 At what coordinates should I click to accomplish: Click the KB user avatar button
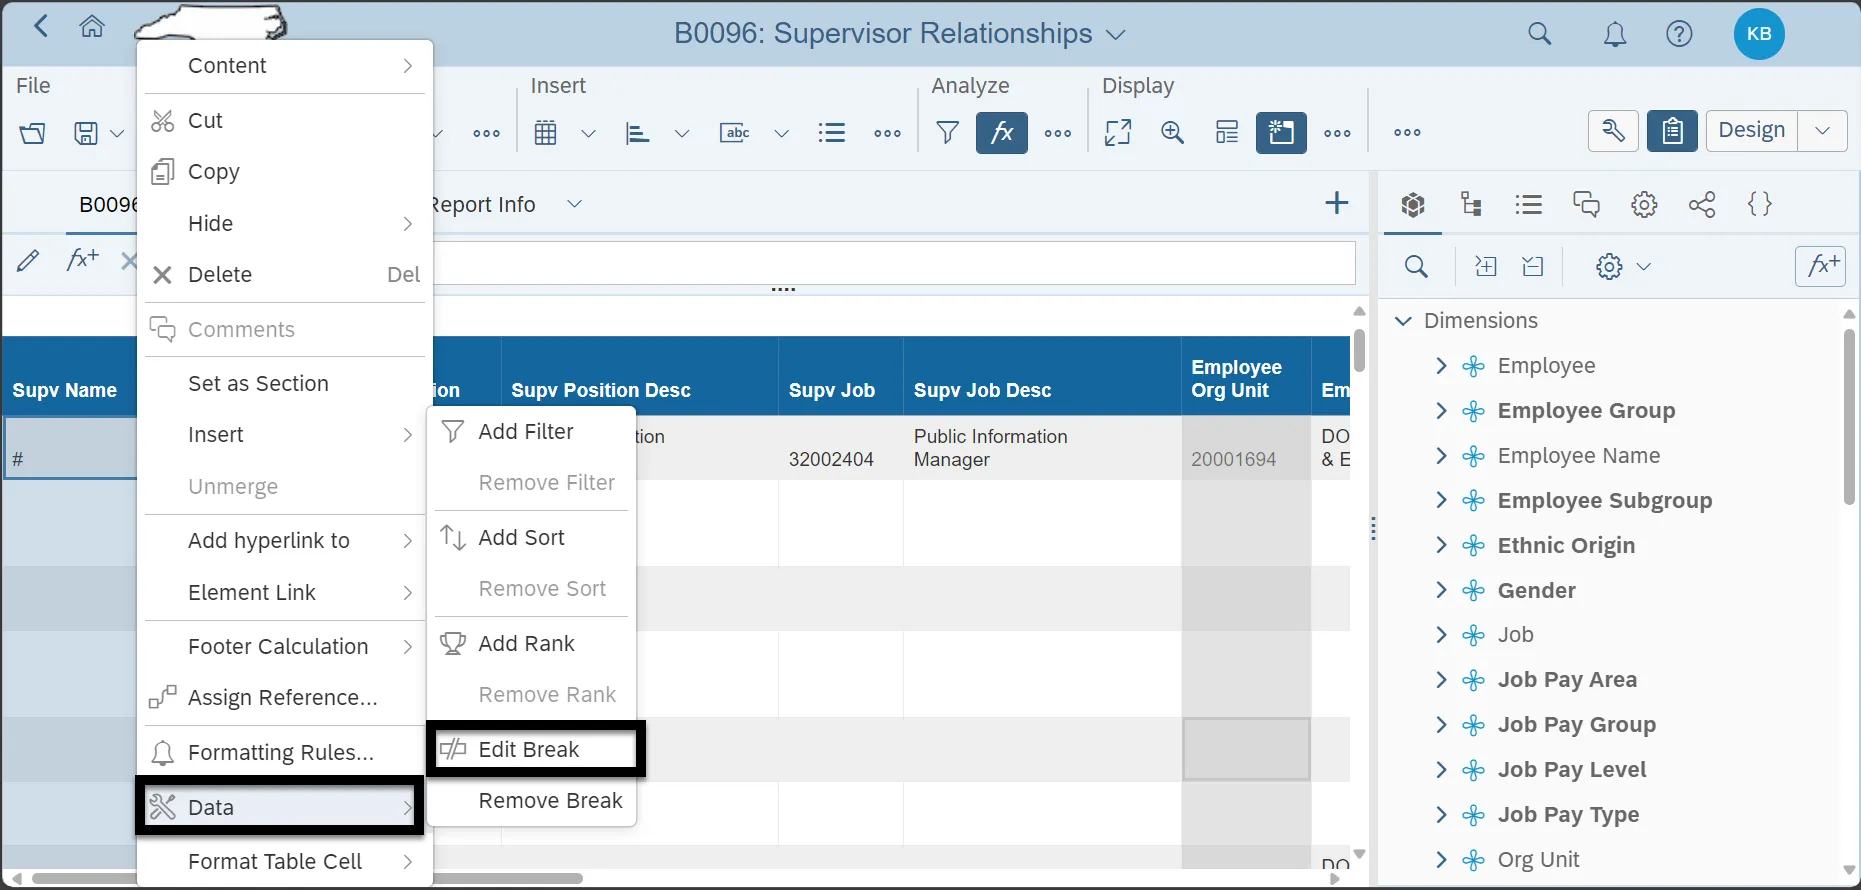click(x=1758, y=34)
